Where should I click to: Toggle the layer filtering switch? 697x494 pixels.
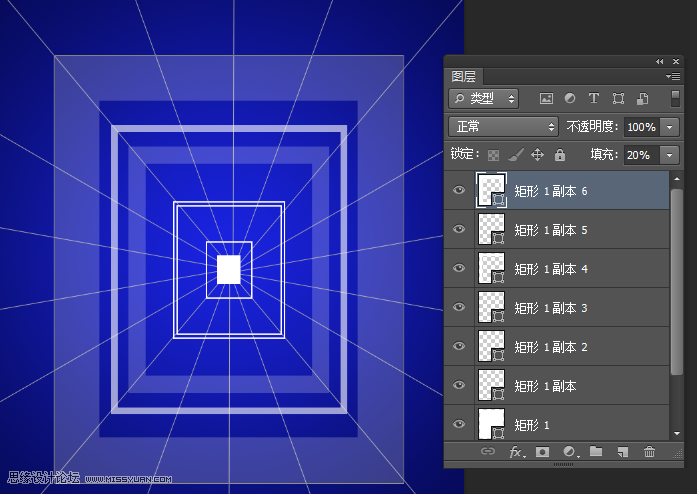pyautogui.click(x=675, y=98)
